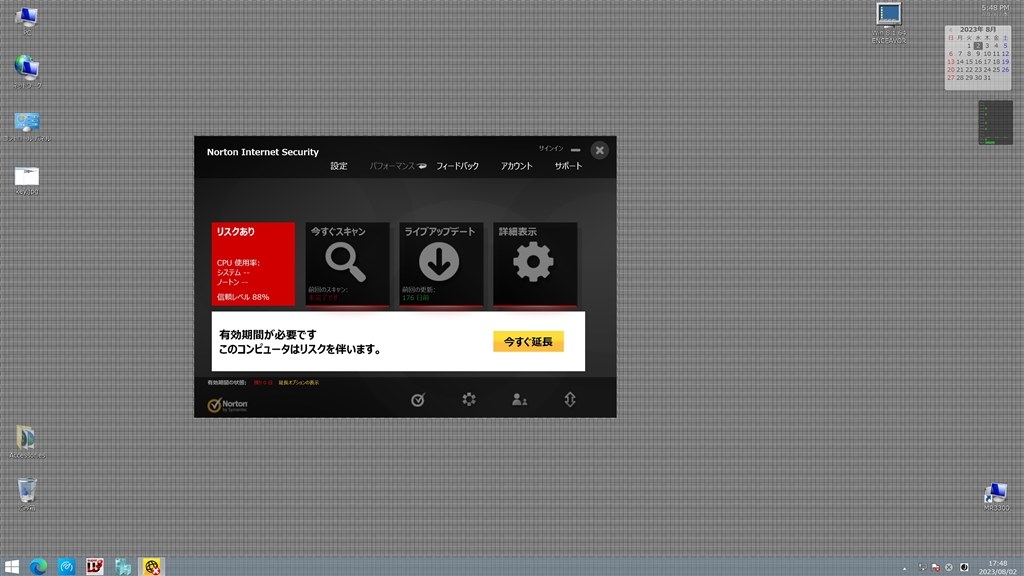This screenshot has width=1024, height=576.
Task: Open the Recycle Bin desktop icon
Action: (x=27, y=494)
